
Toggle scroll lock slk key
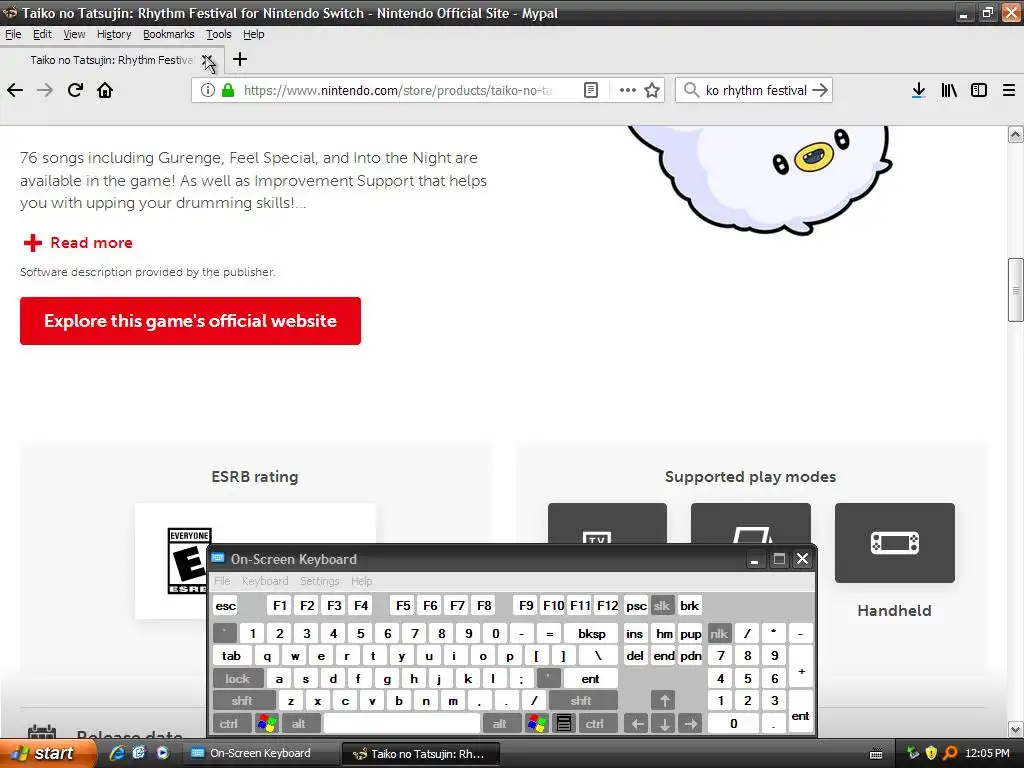662,605
